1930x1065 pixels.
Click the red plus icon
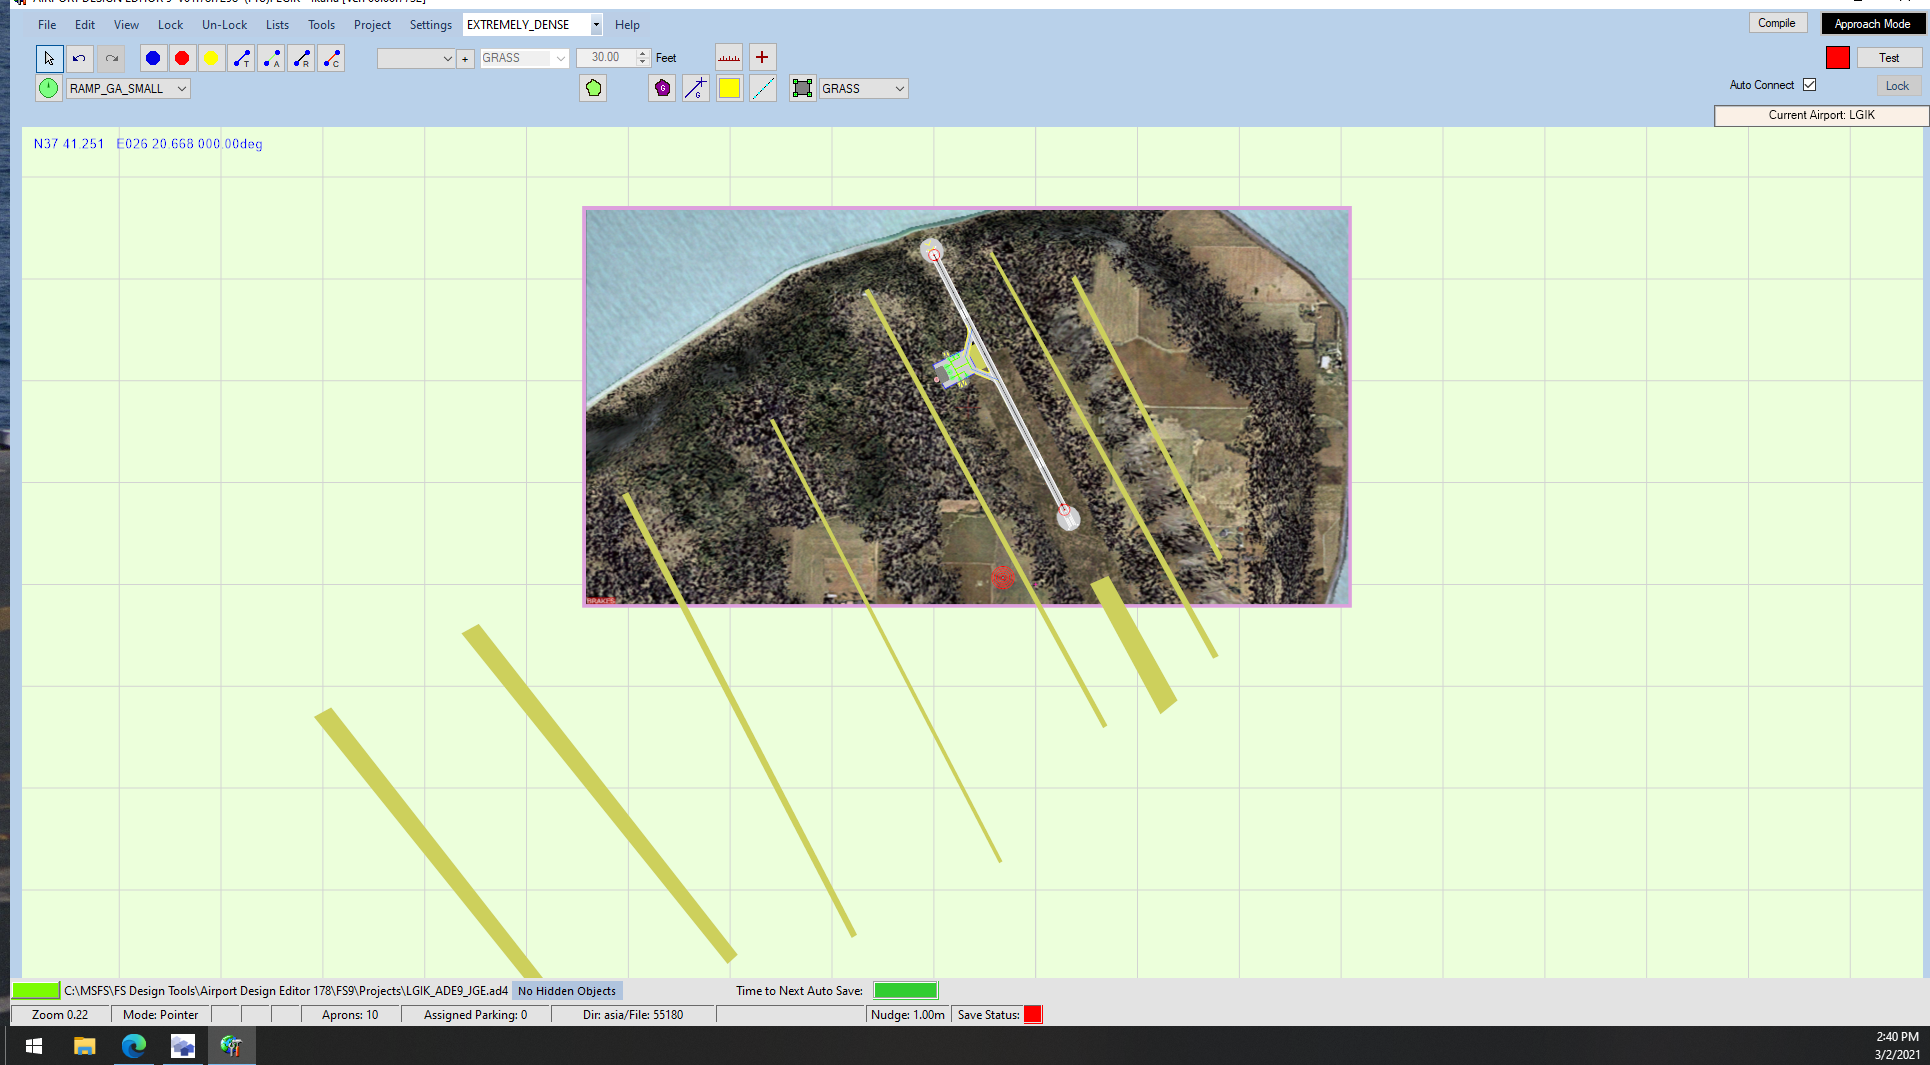click(x=762, y=57)
